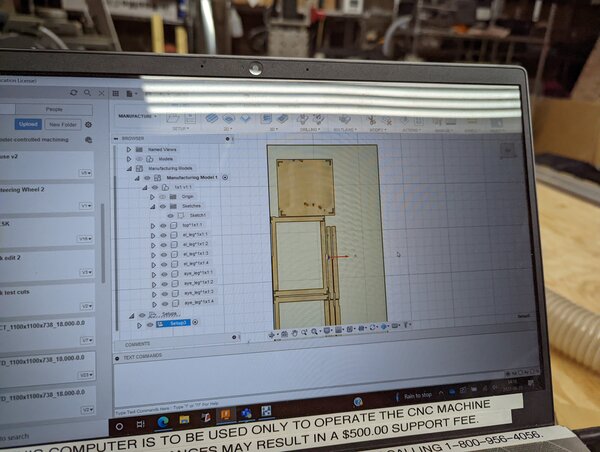Click the Look At icon
The height and width of the screenshot is (452, 600).
point(284,334)
